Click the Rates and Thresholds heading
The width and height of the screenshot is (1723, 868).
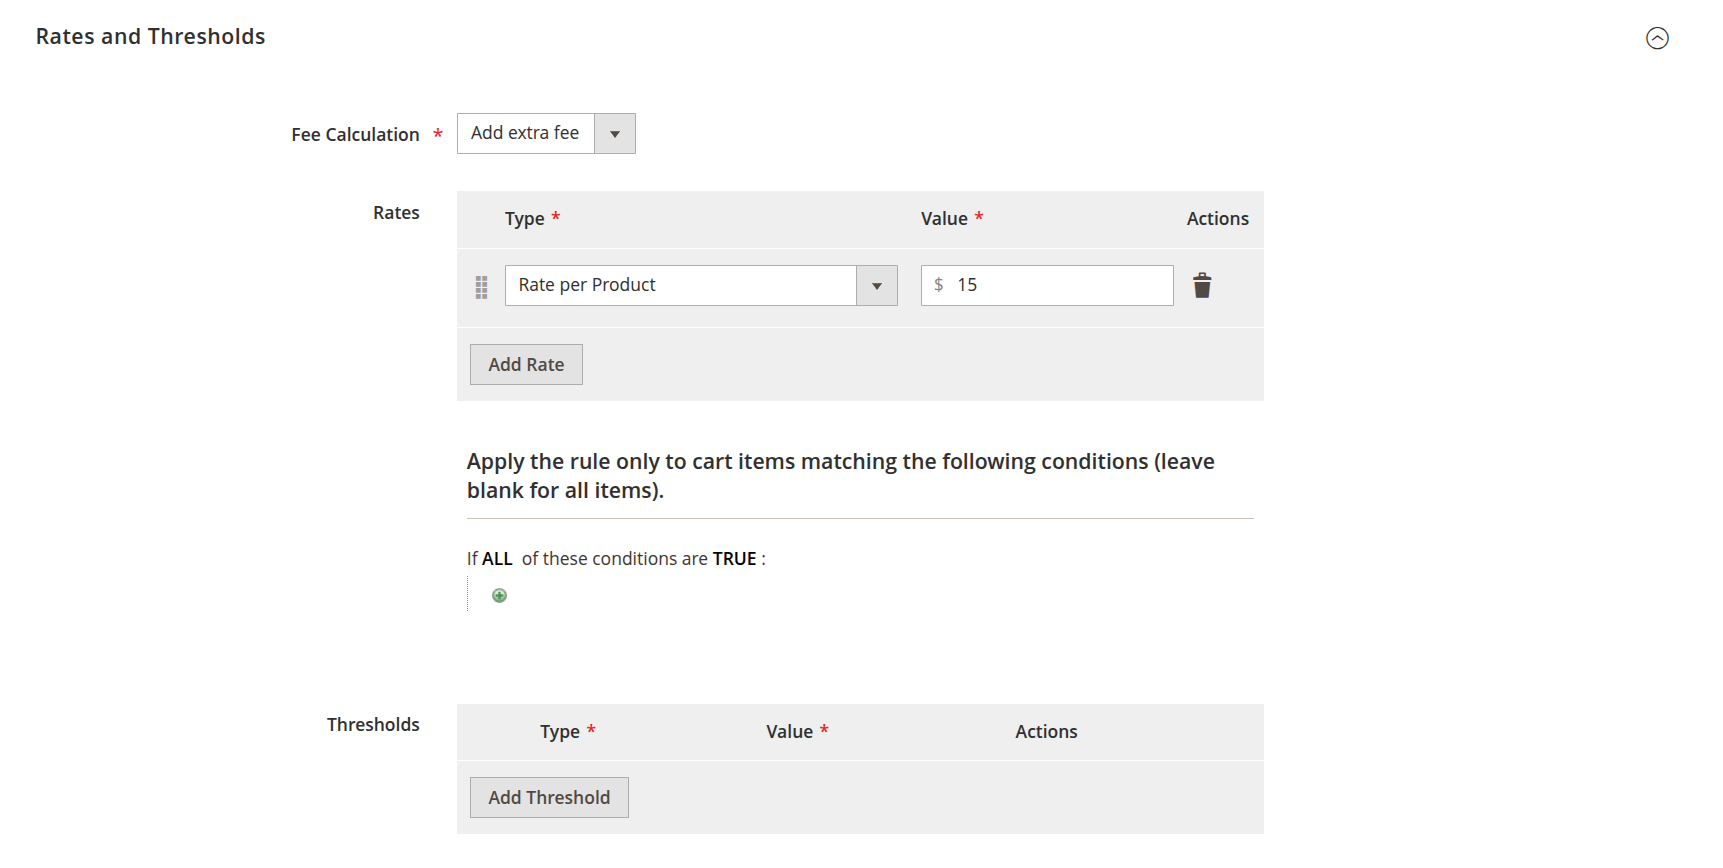(x=151, y=37)
